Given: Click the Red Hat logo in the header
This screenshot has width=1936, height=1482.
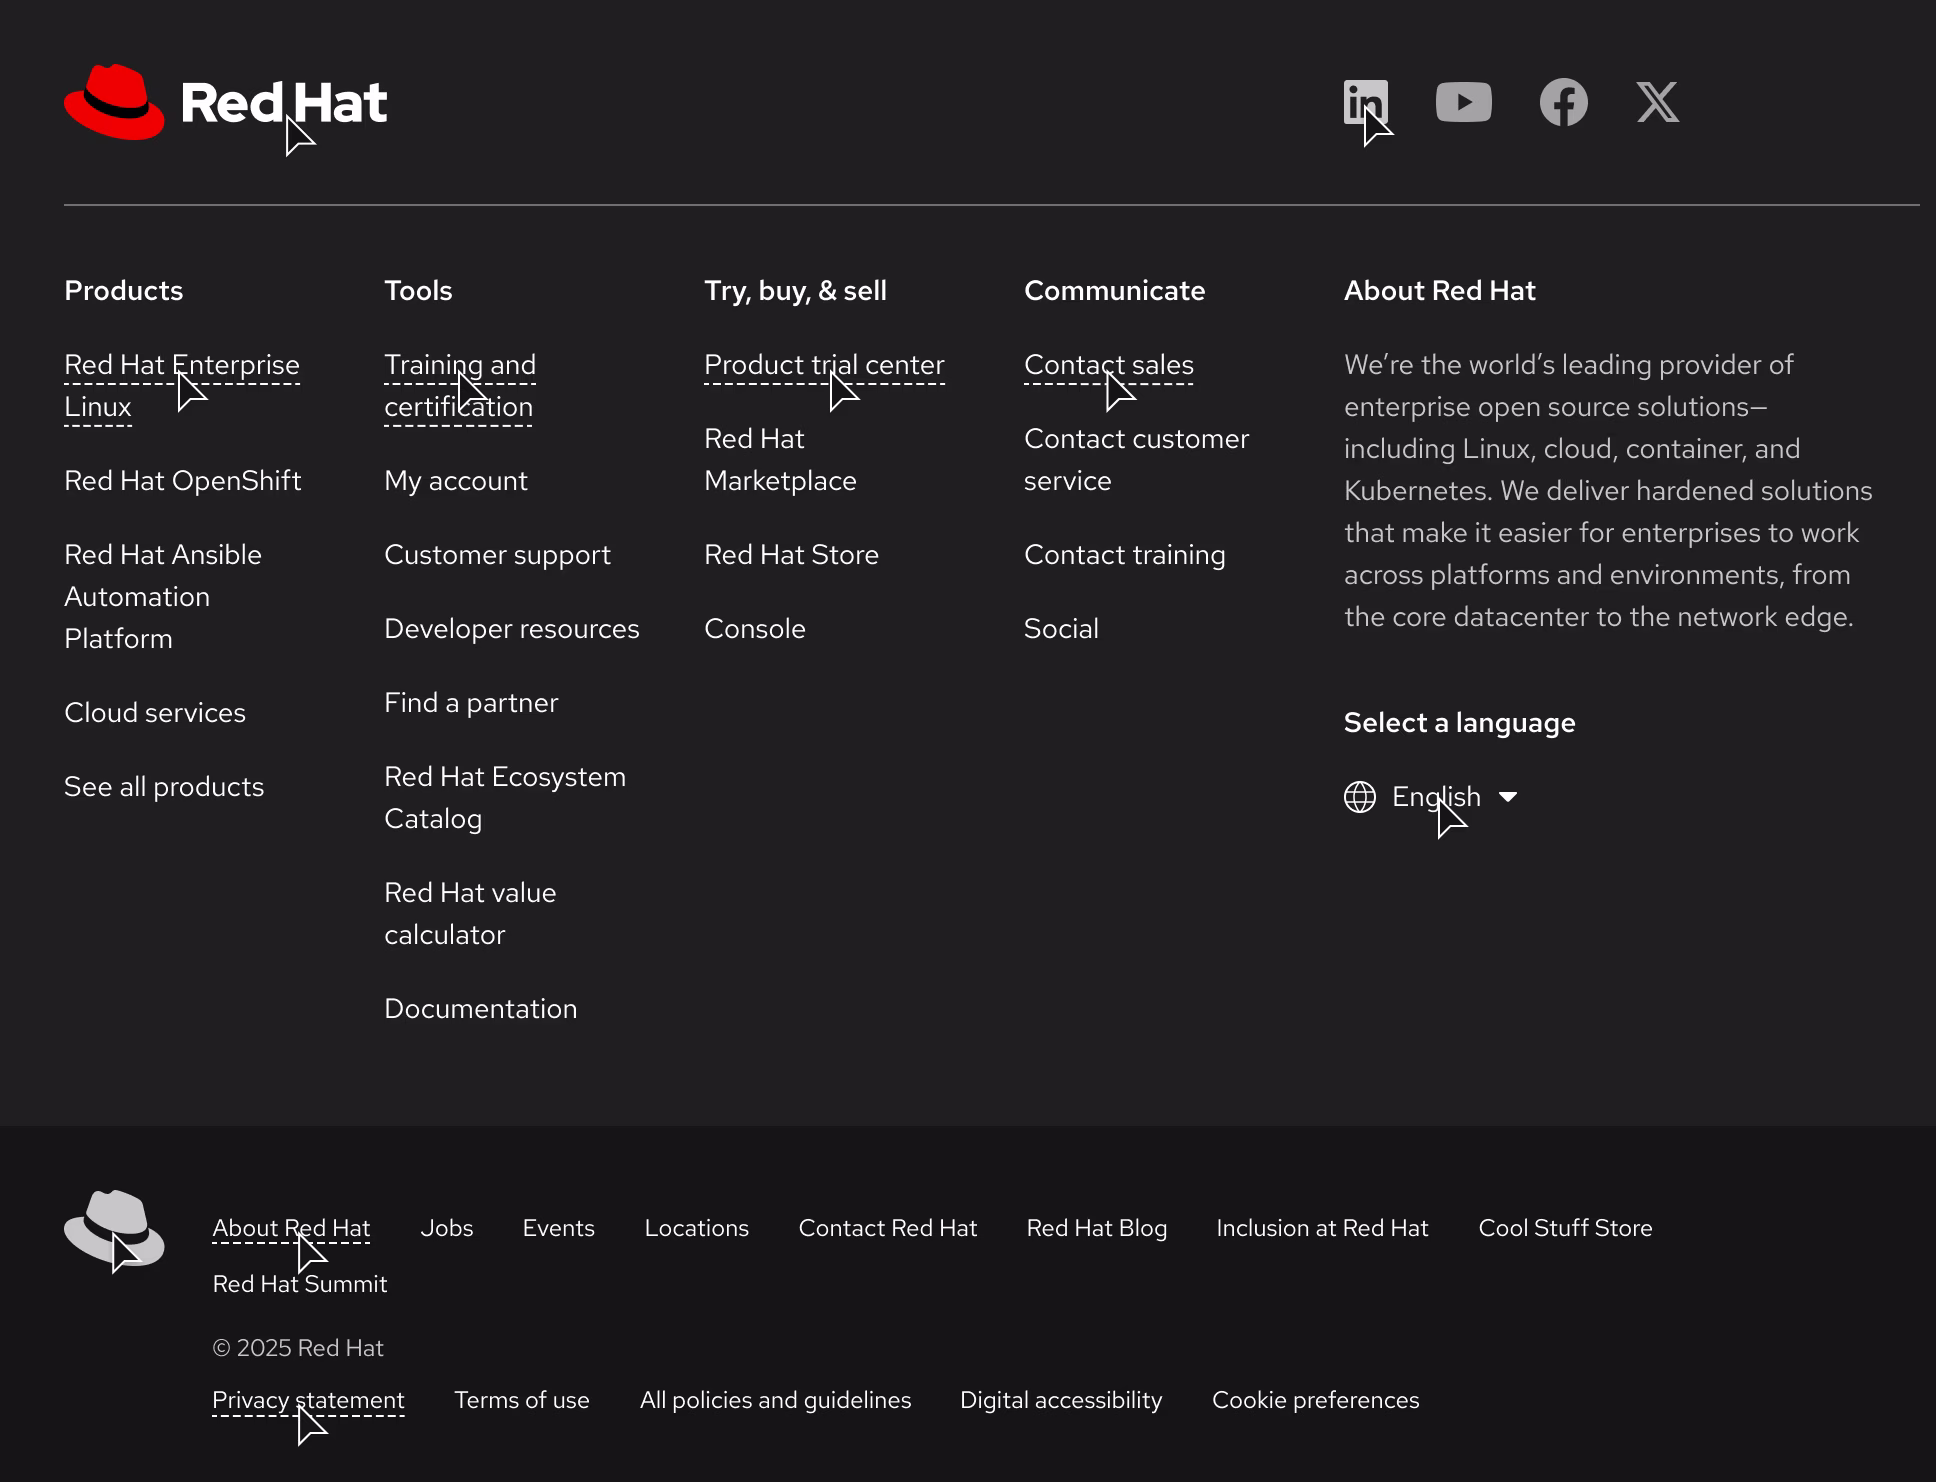Looking at the screenshot, I should click(225, 102).
